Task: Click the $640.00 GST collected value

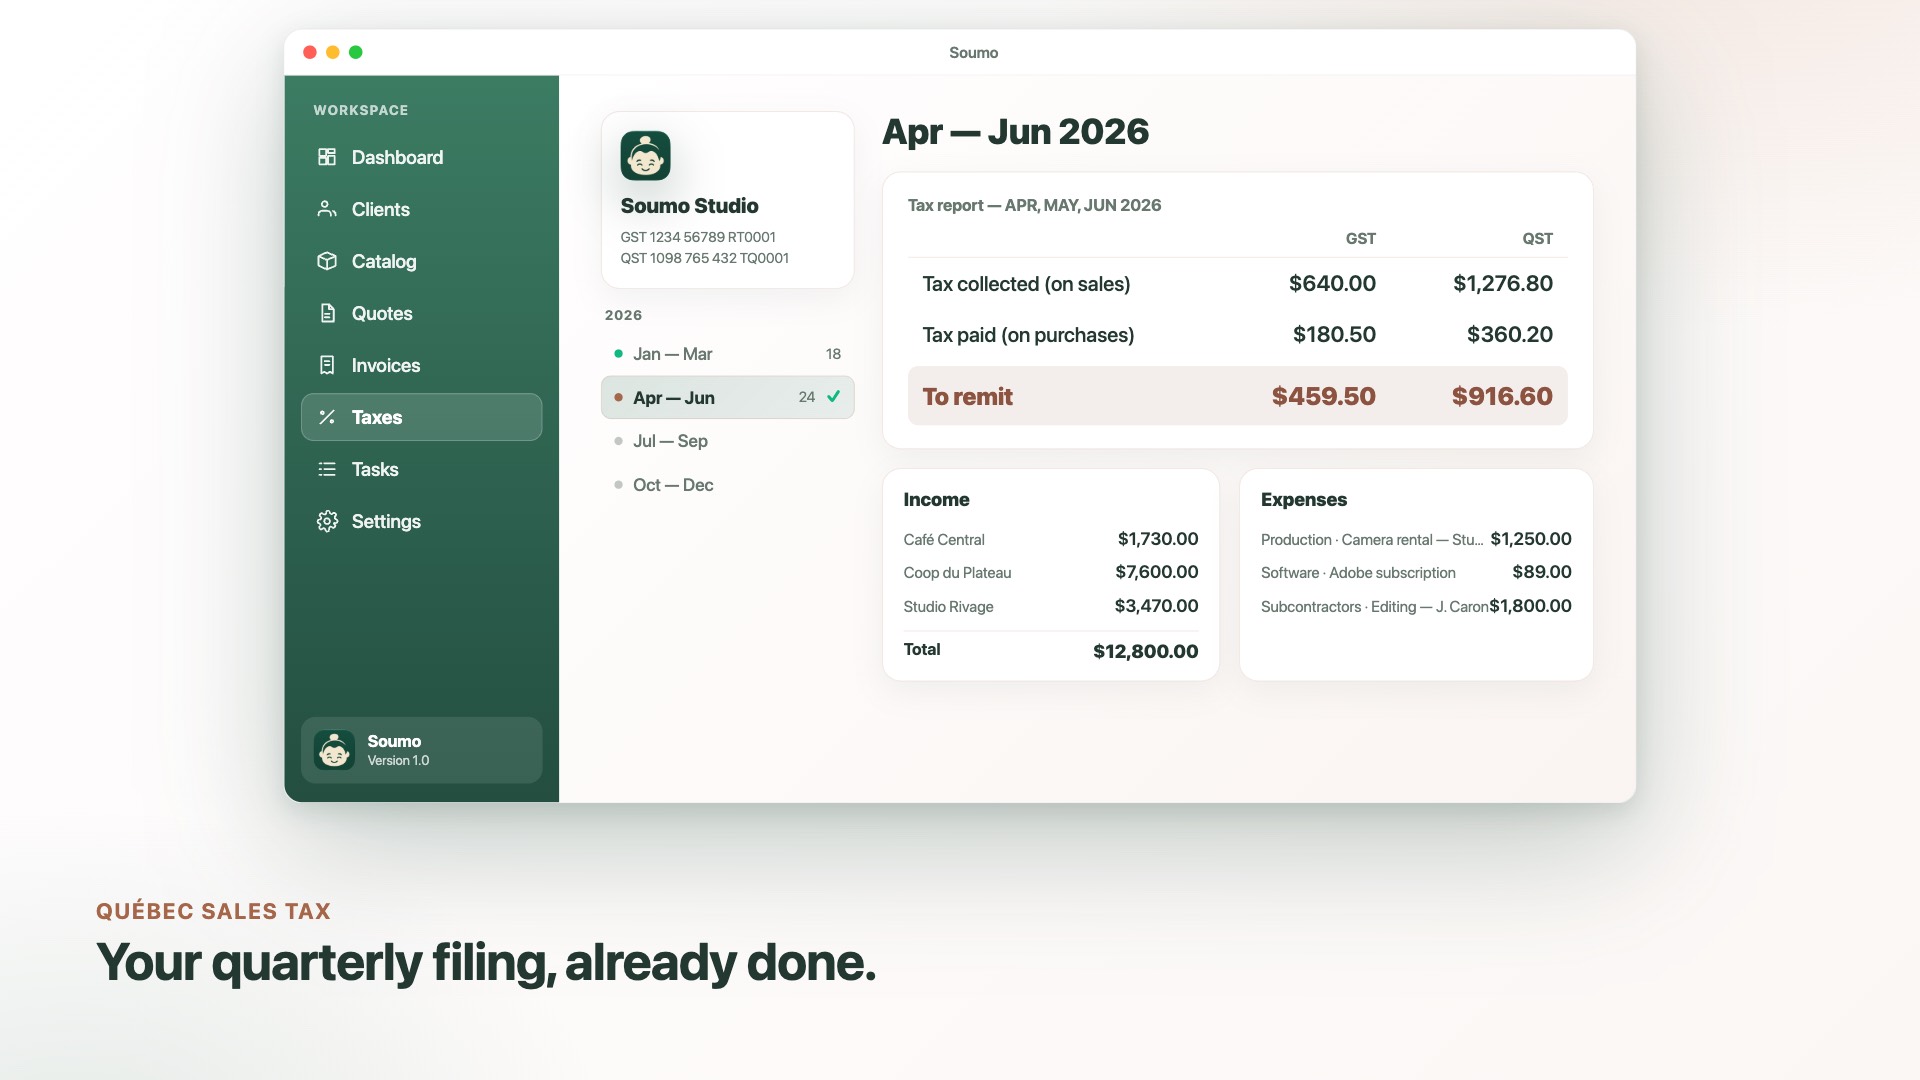Action: pyautogui.click(x=1332, y=284)
